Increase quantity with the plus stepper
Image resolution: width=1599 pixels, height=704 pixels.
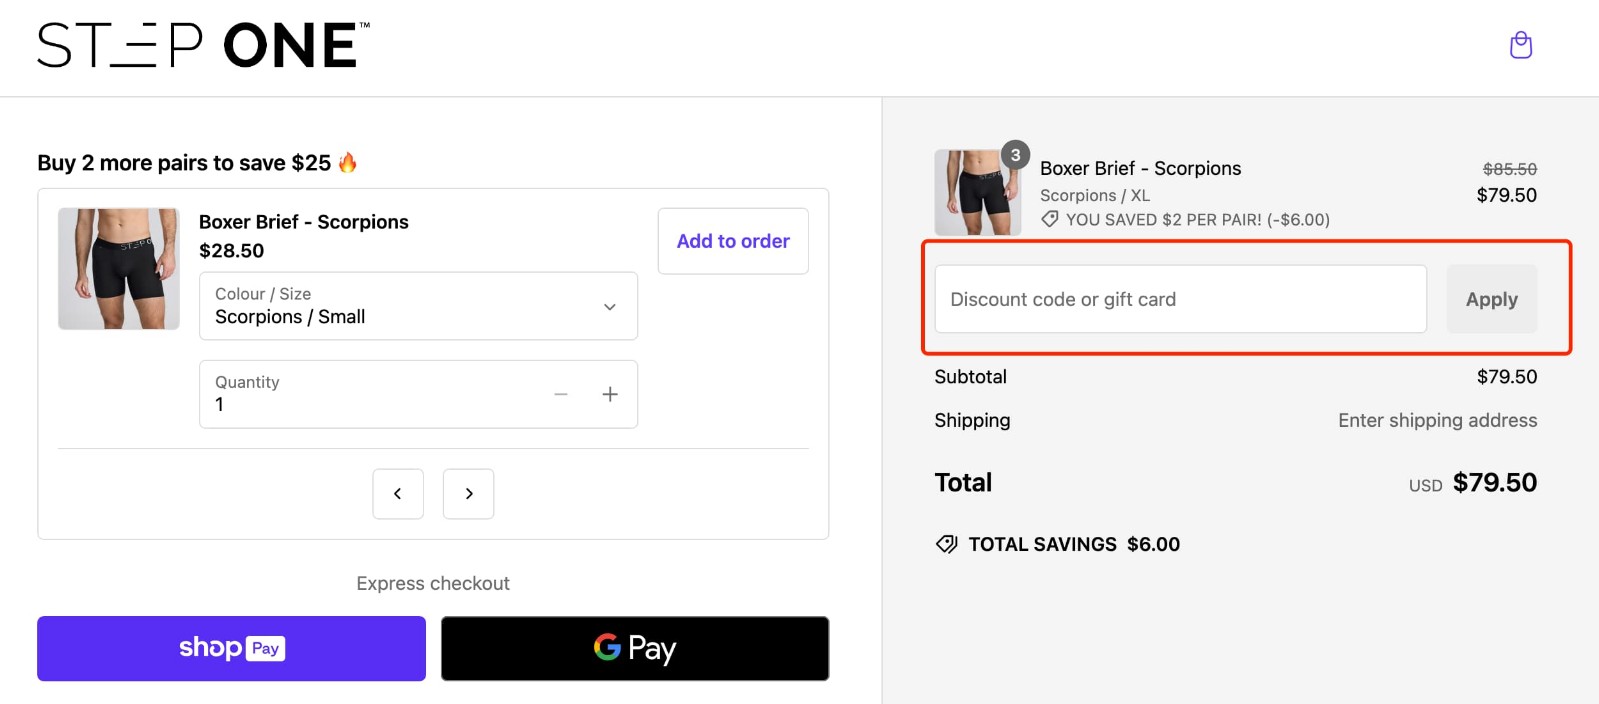pos(610,394)
